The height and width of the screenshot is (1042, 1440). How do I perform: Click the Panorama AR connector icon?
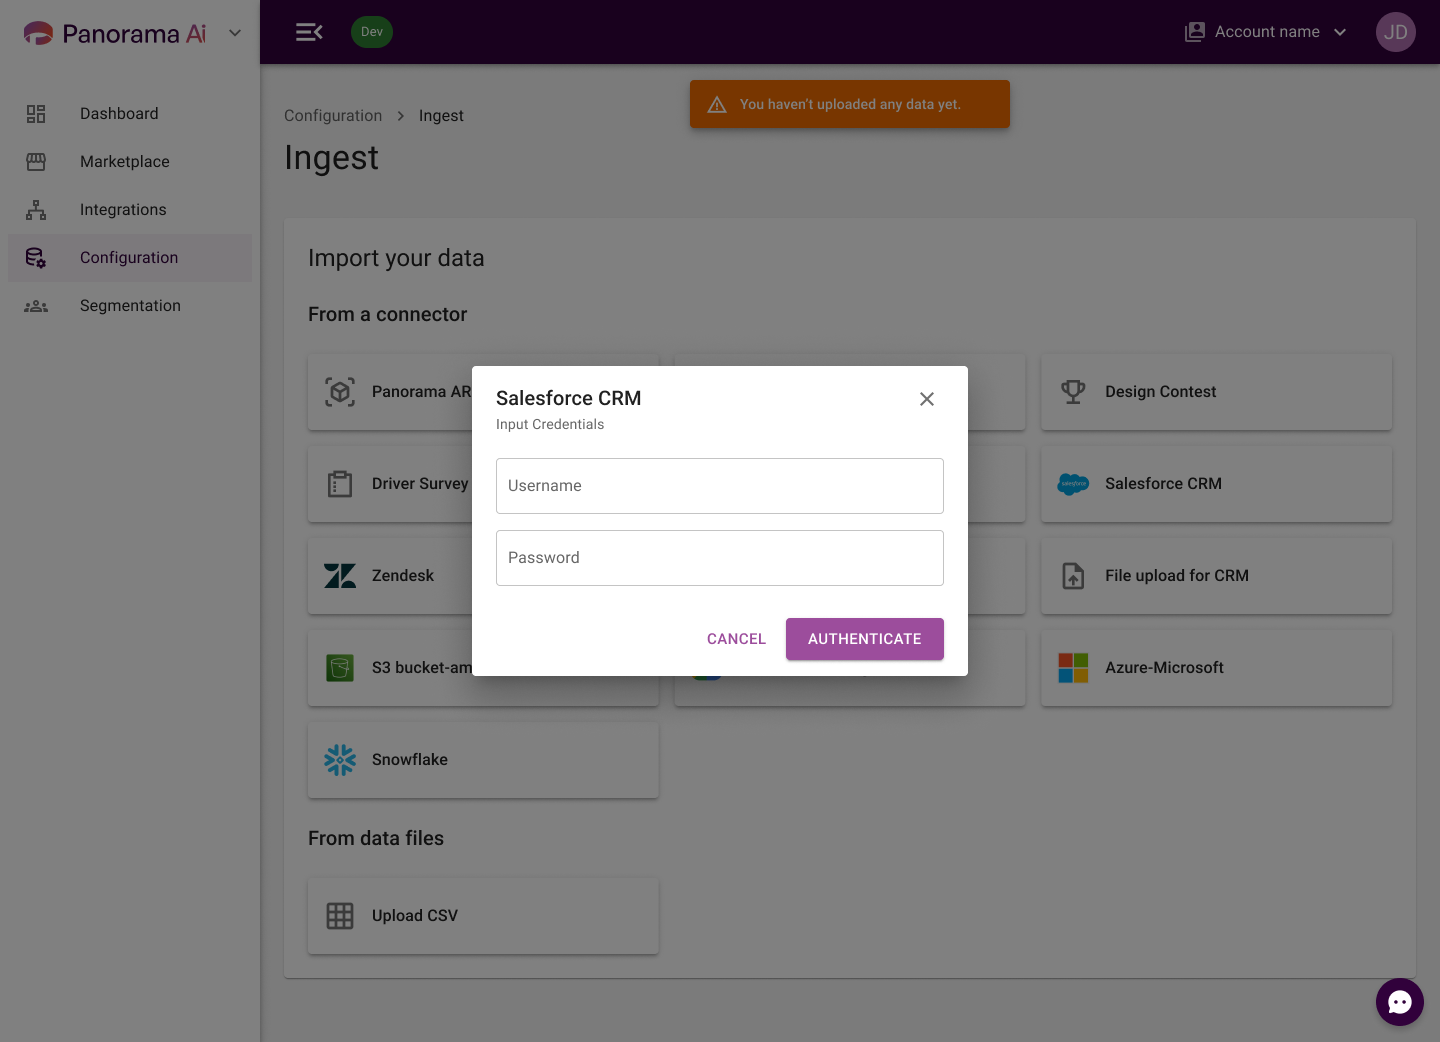340,392
